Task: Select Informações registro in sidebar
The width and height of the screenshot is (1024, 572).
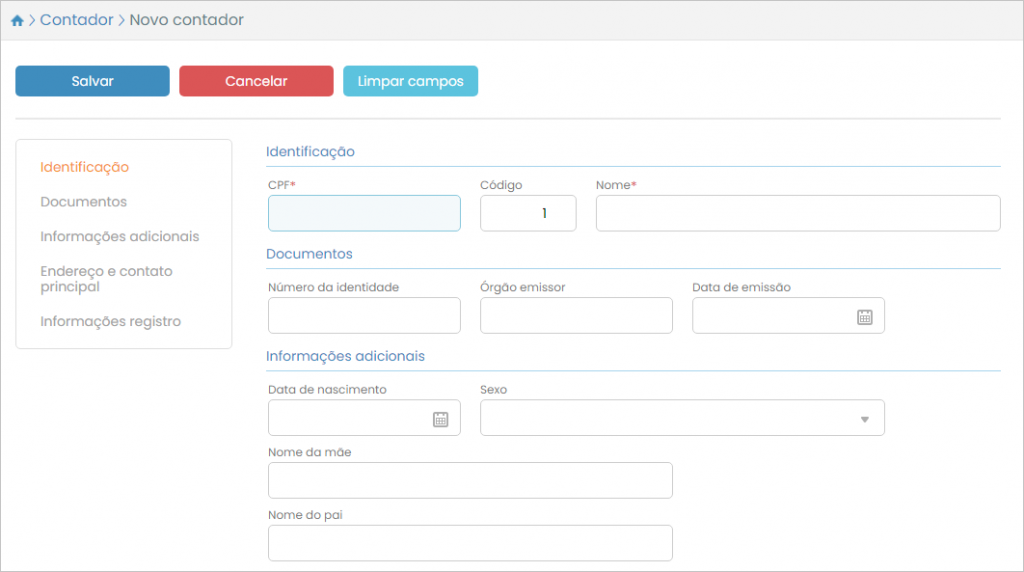Action: (110, 322)
